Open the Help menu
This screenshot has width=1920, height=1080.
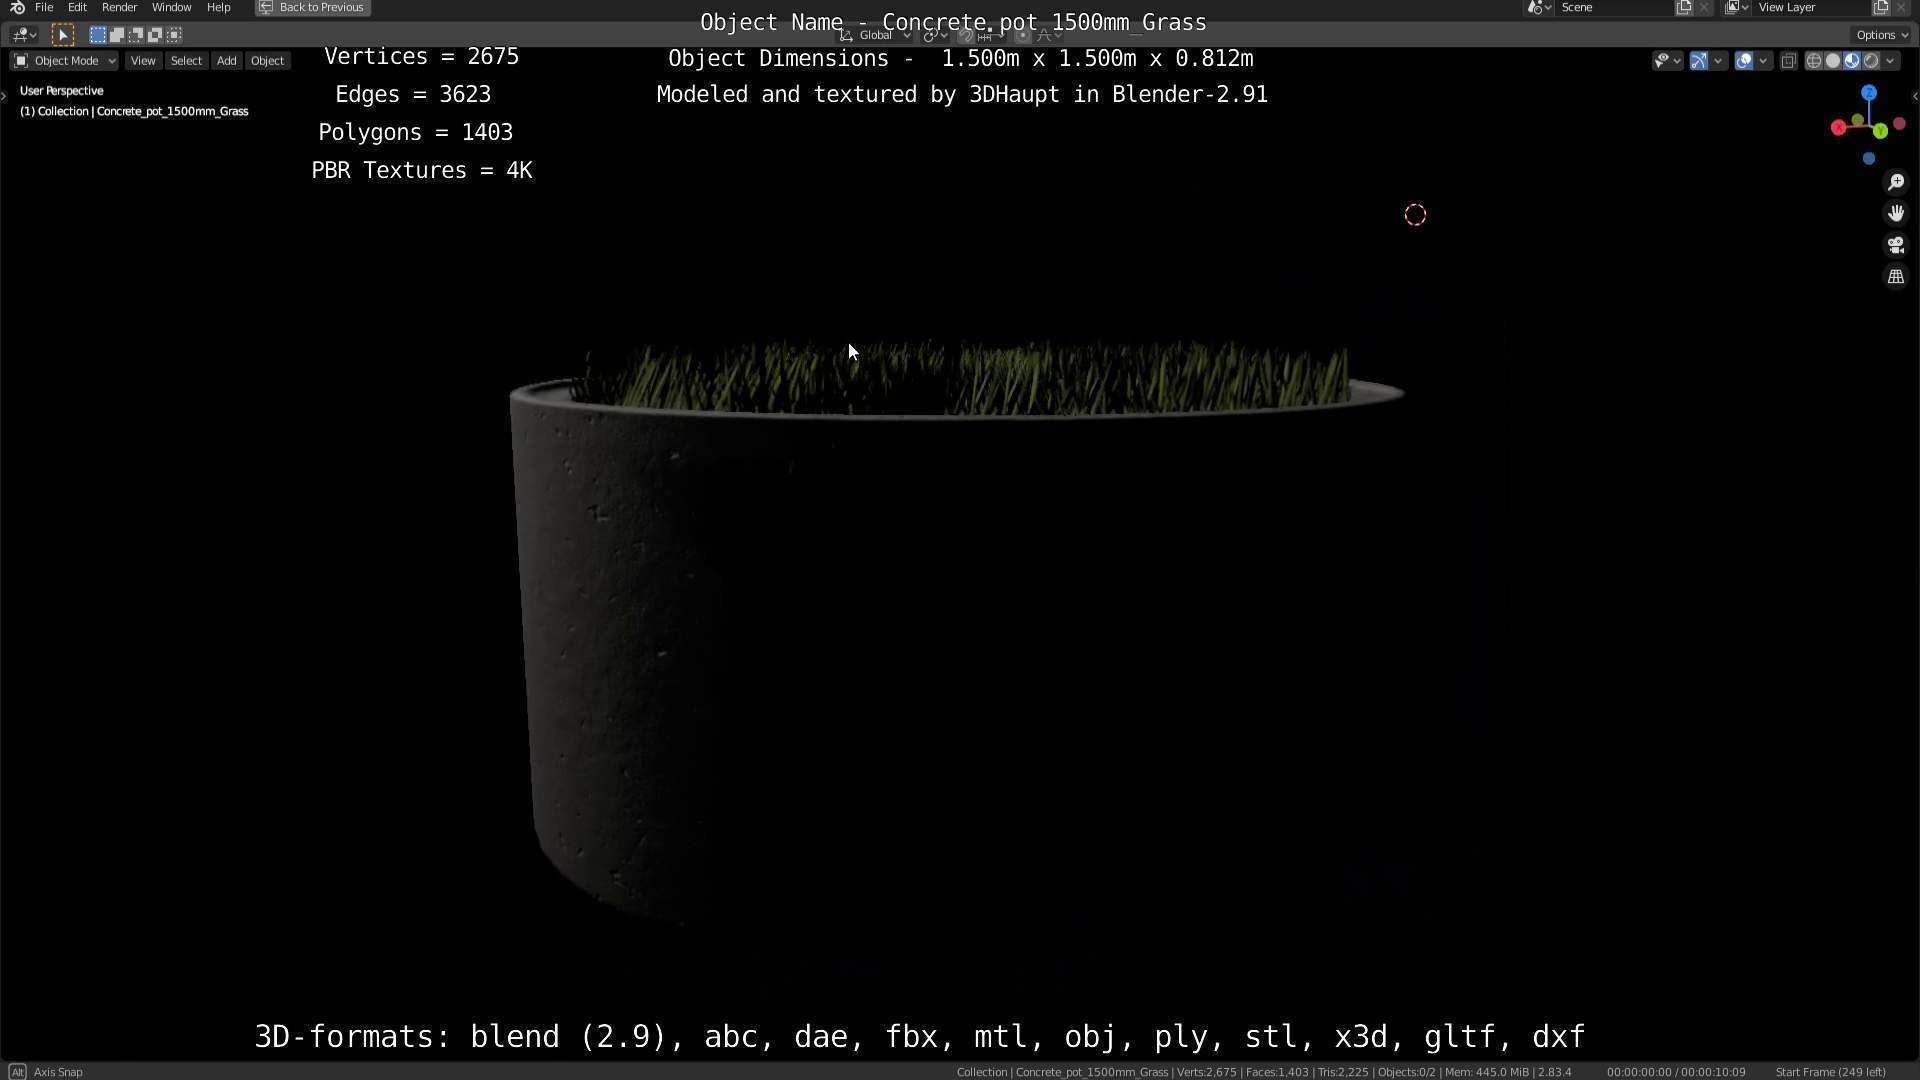click(x=218, y=7)
